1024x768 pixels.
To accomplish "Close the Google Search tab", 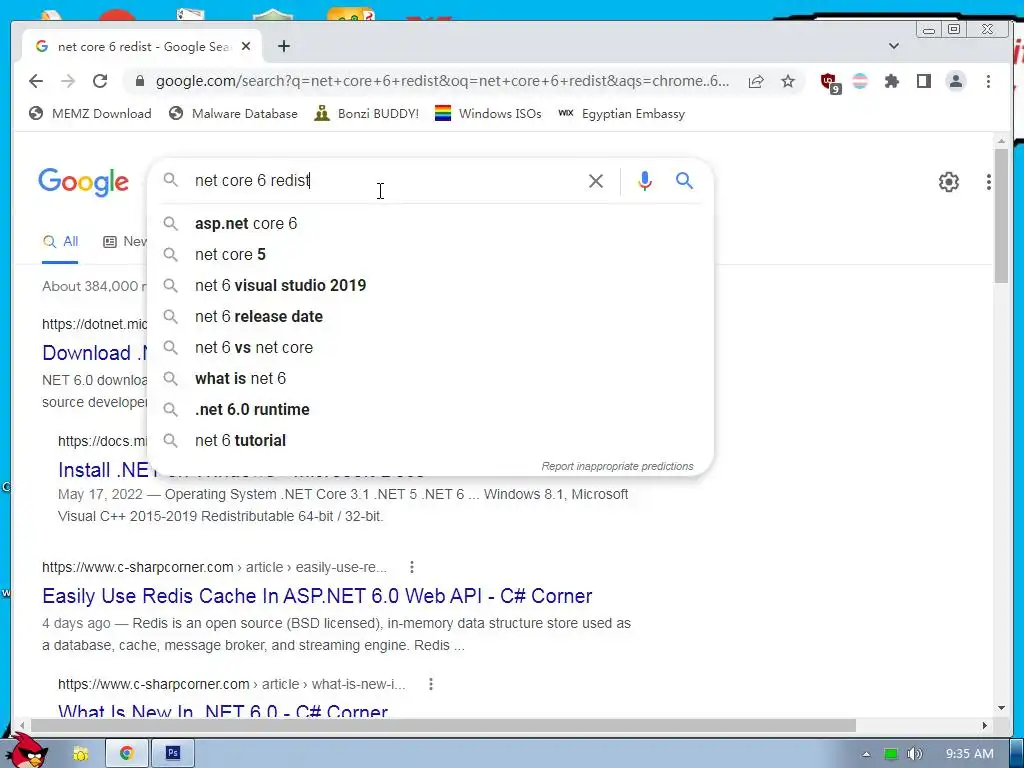I will tap(246, 46).
